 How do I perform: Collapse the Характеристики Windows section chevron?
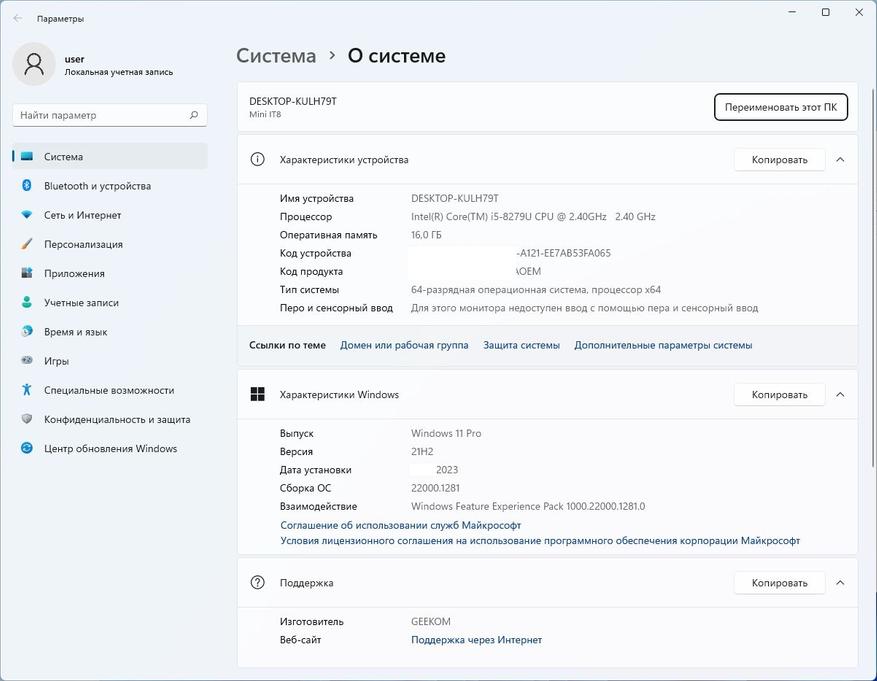[840, 395]
